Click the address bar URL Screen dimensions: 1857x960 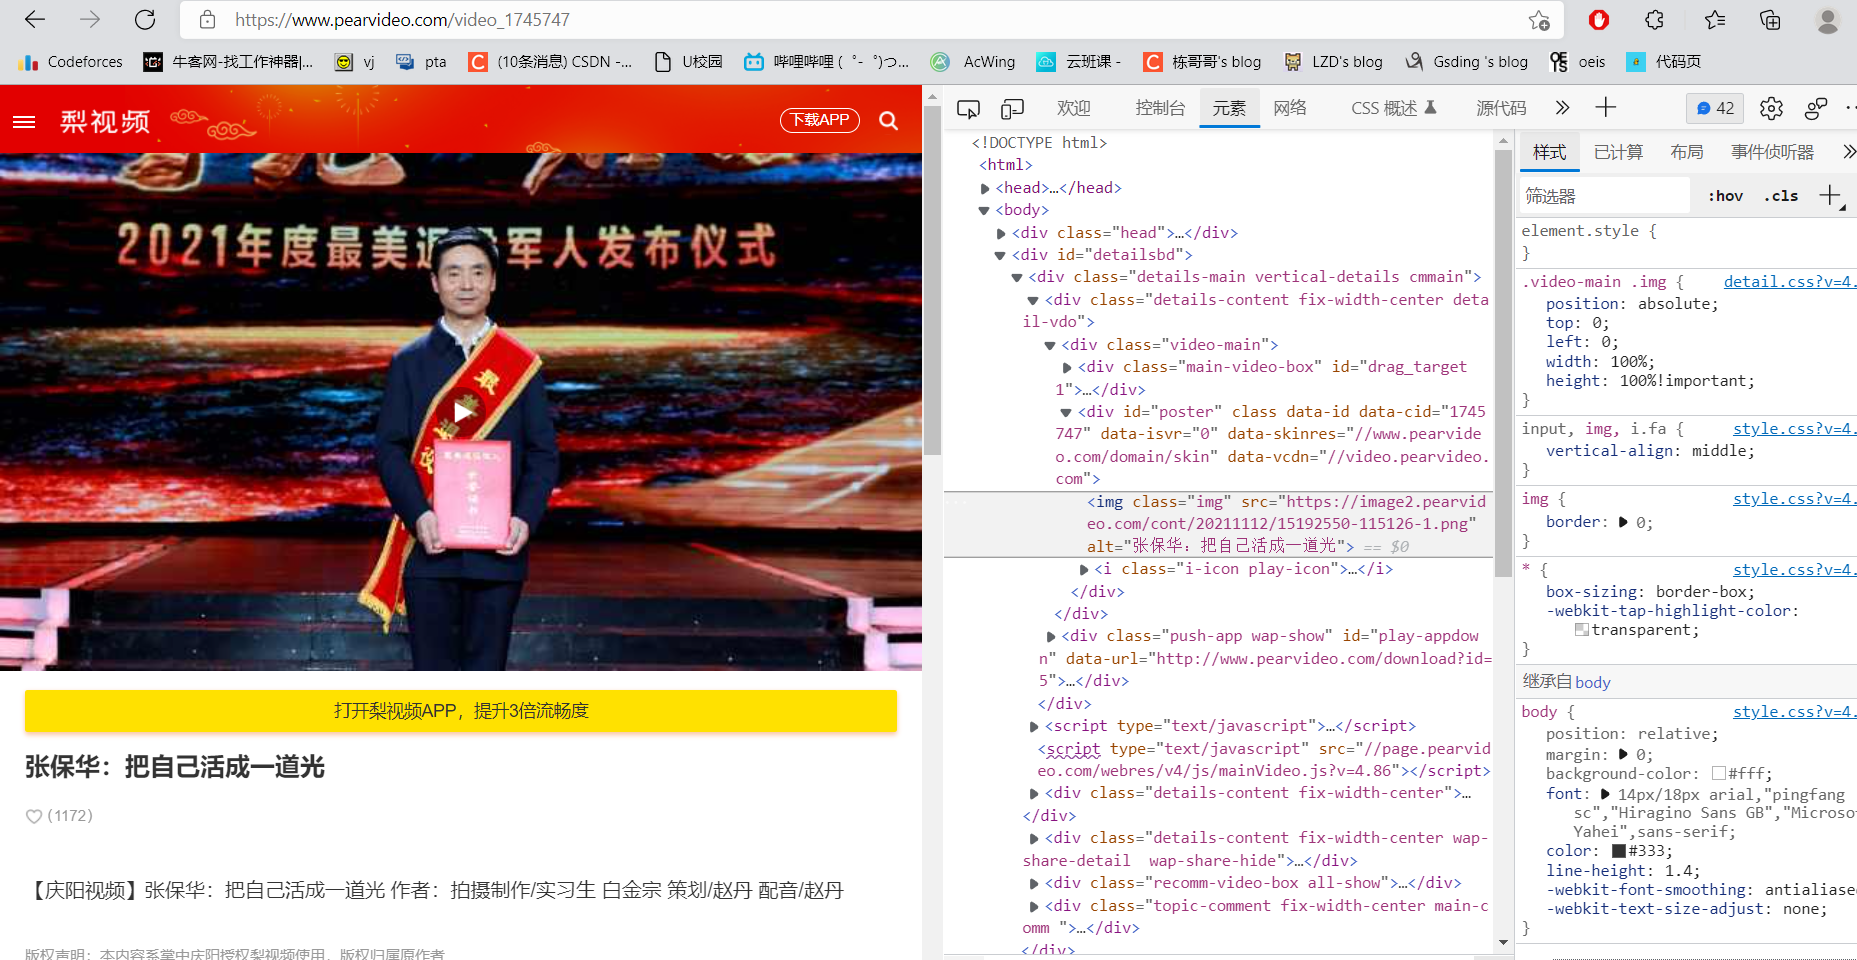(x=403, y=20)
